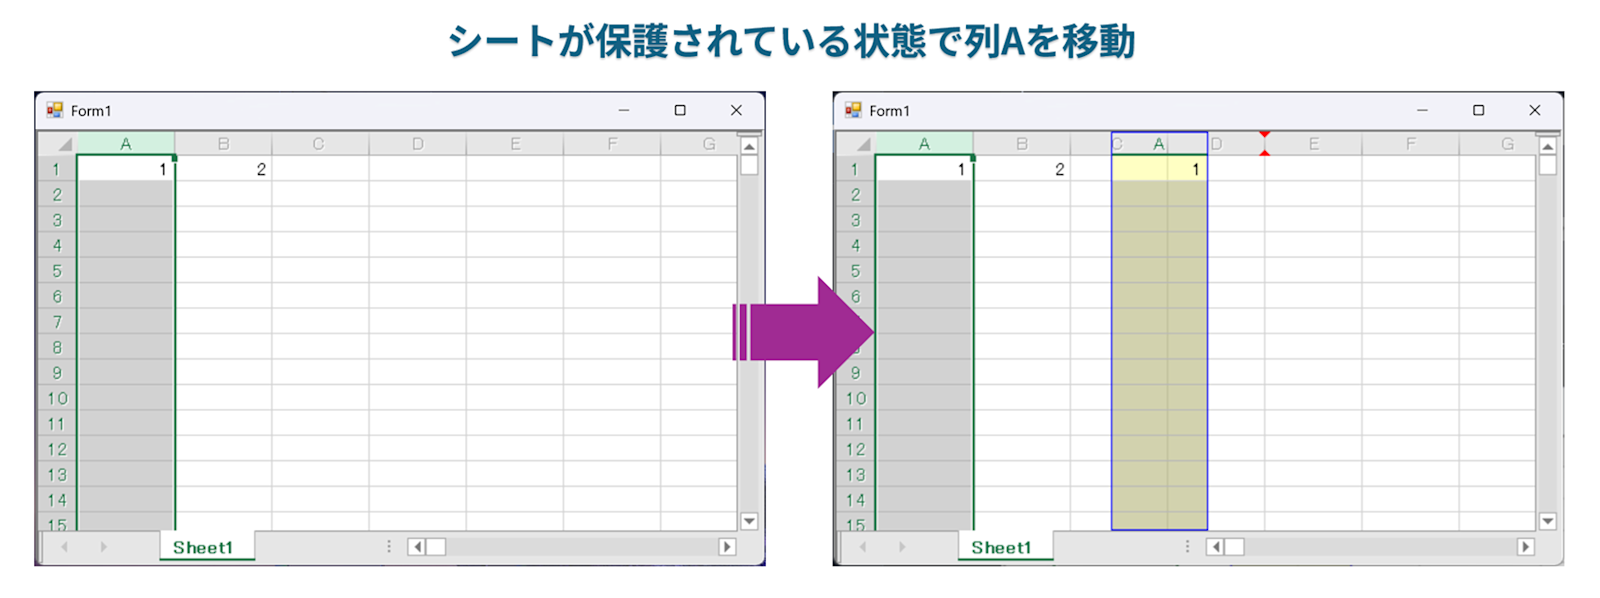Image resolution: width=1600 pixels, height=598 pixels.
Task: Select row 5 header in left window
Action: point(58,271)
